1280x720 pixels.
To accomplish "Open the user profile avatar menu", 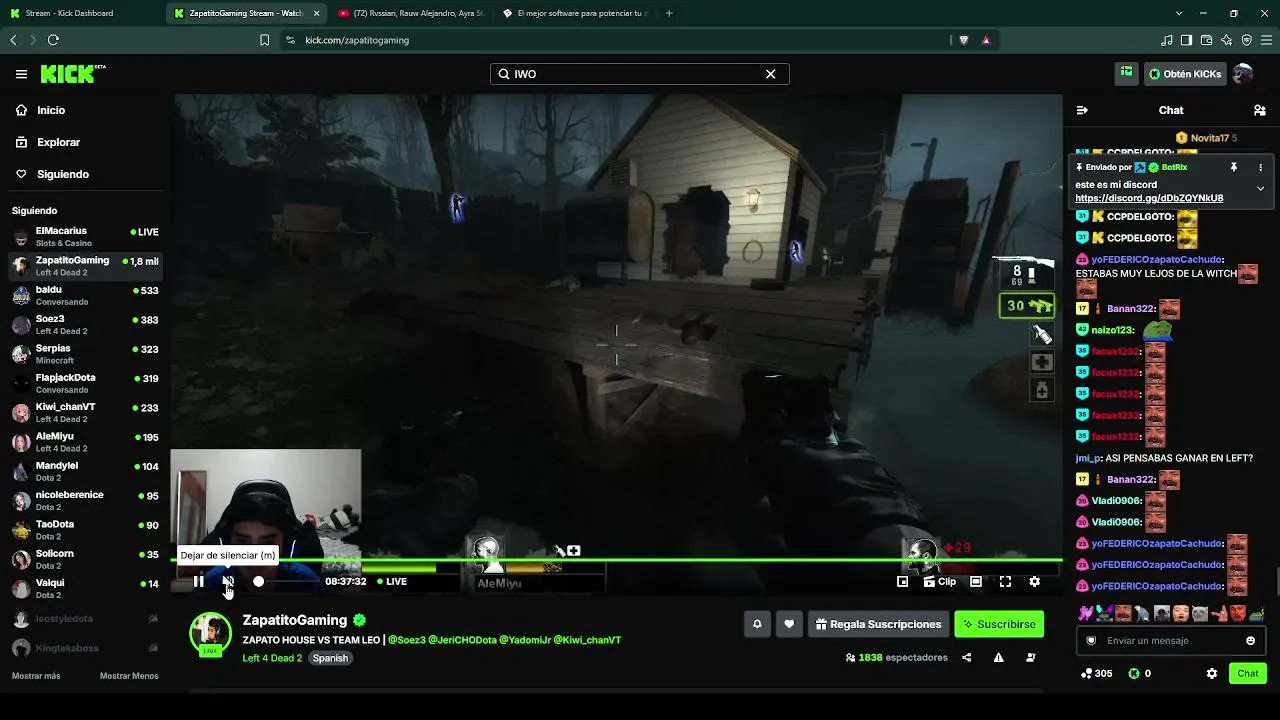I will pos(1243,74).
